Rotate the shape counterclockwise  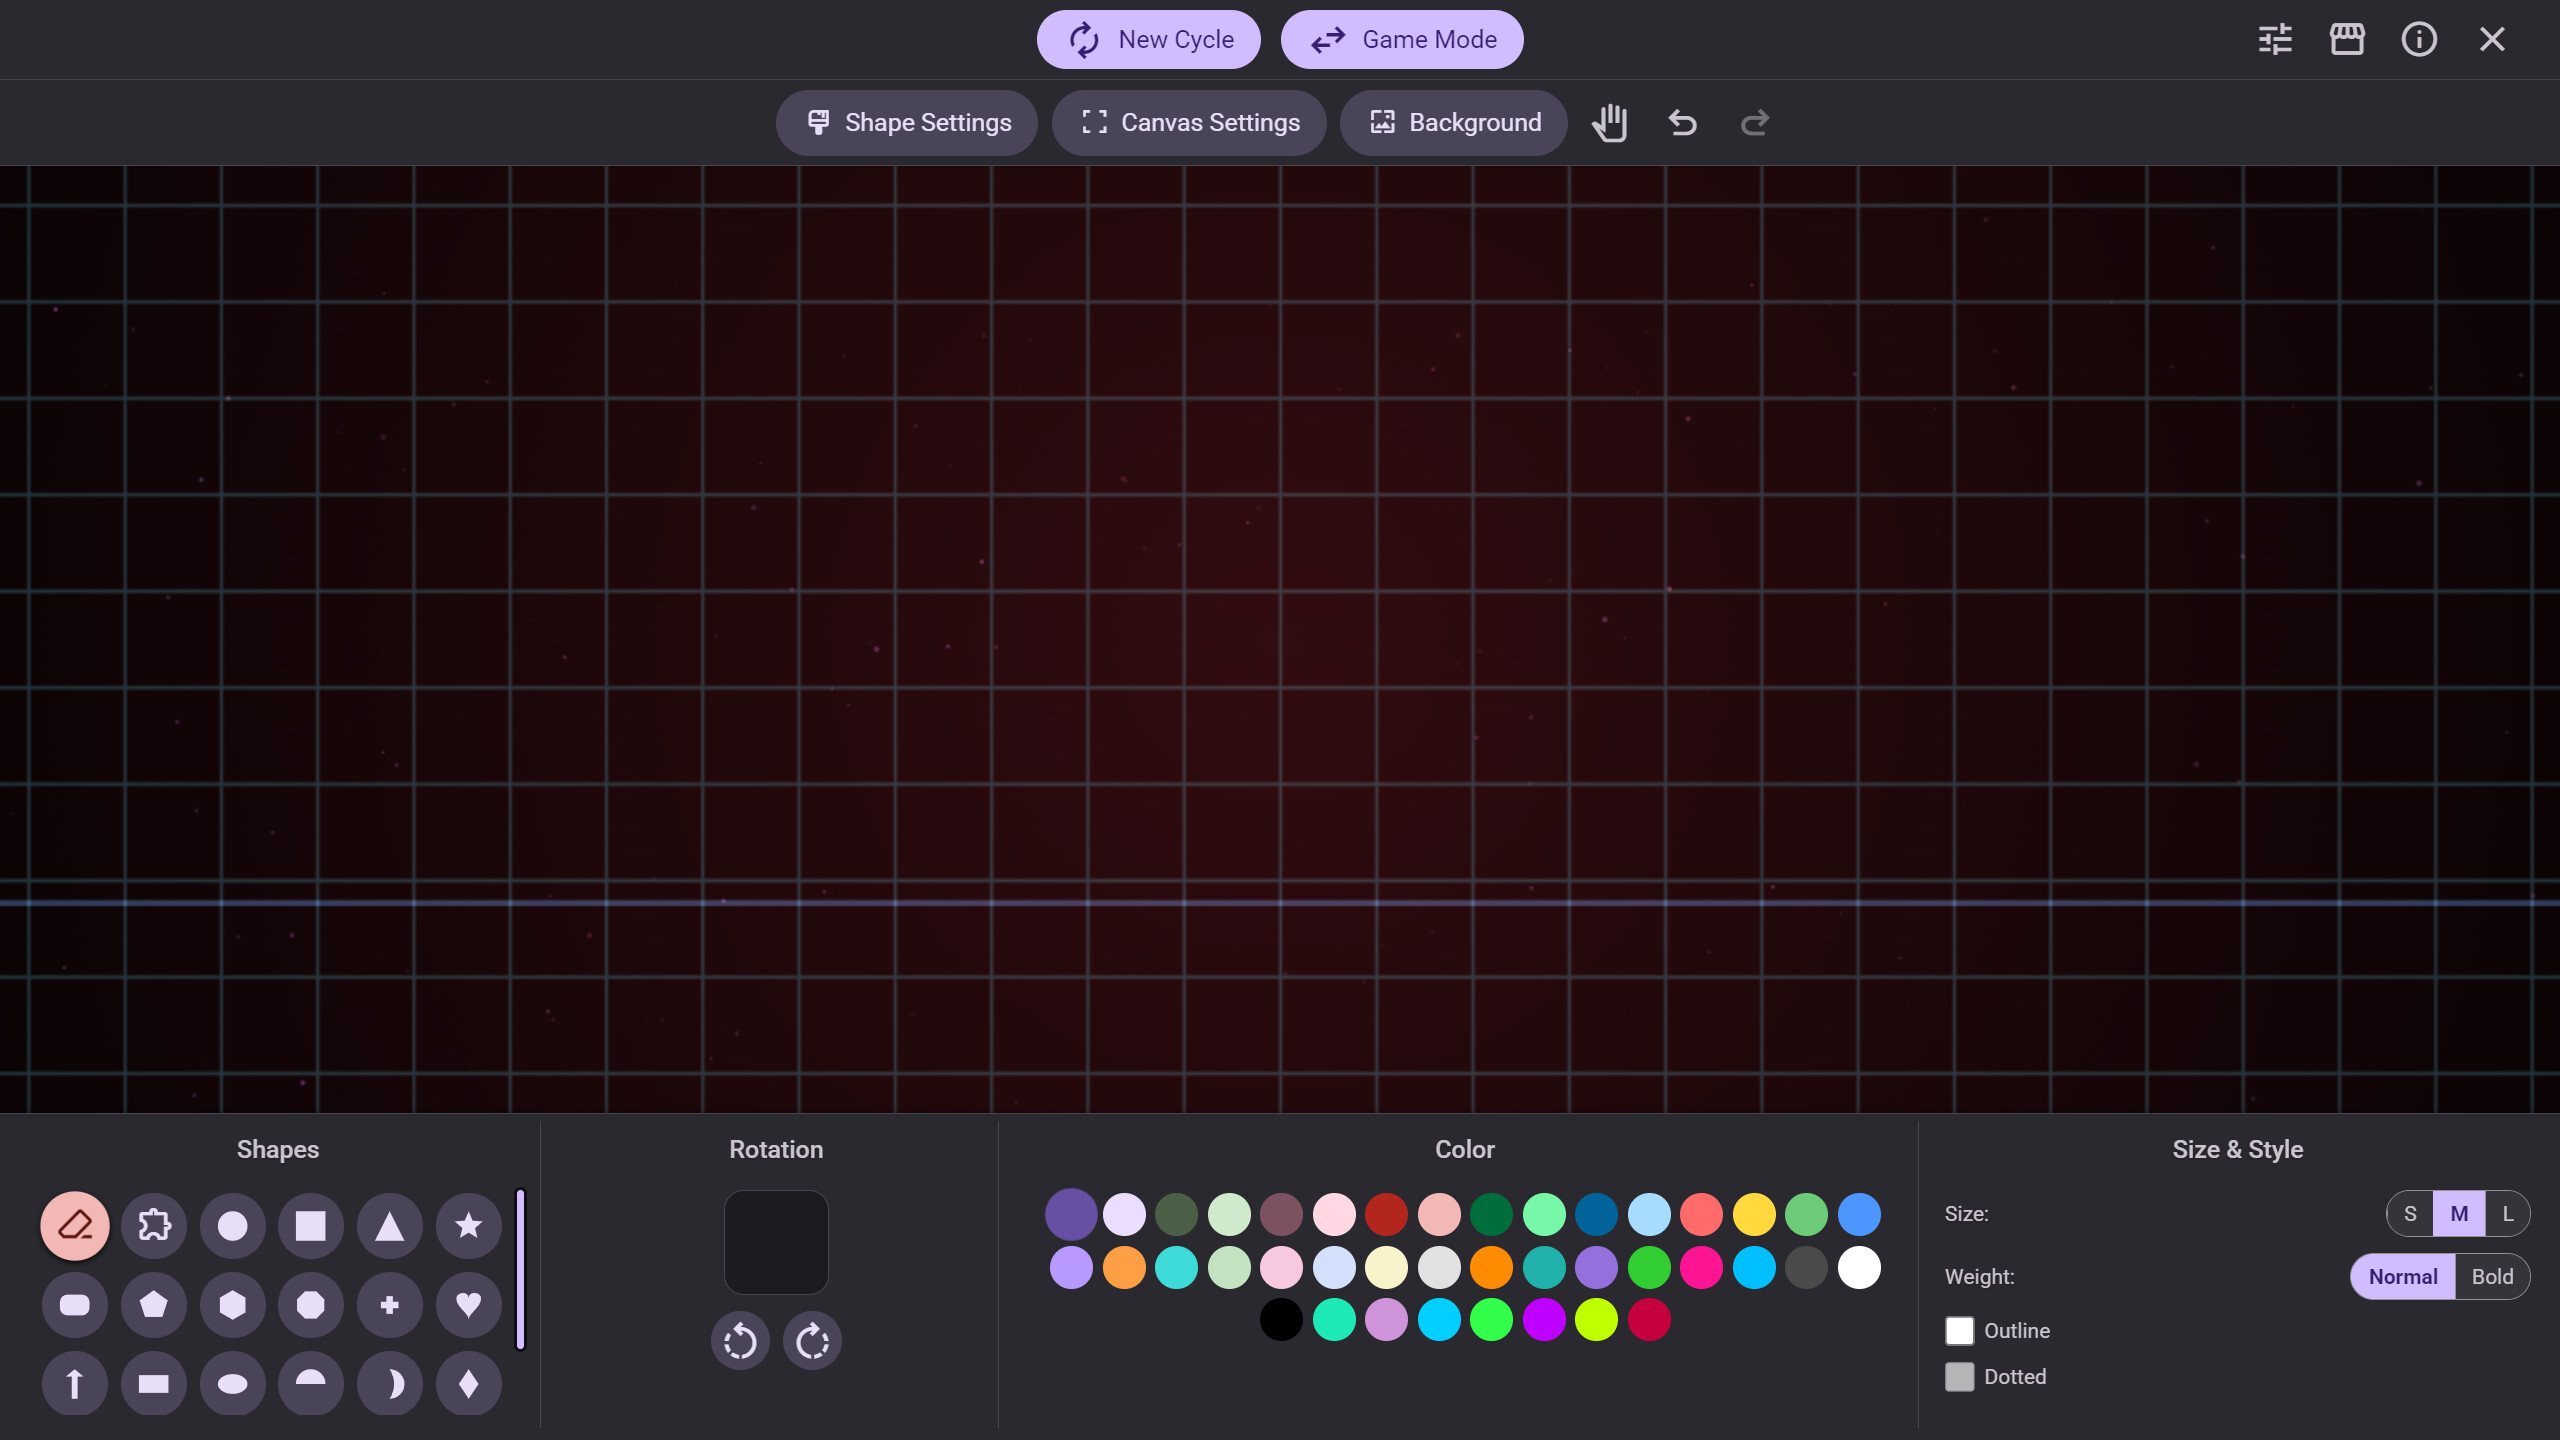[740, 1340]
